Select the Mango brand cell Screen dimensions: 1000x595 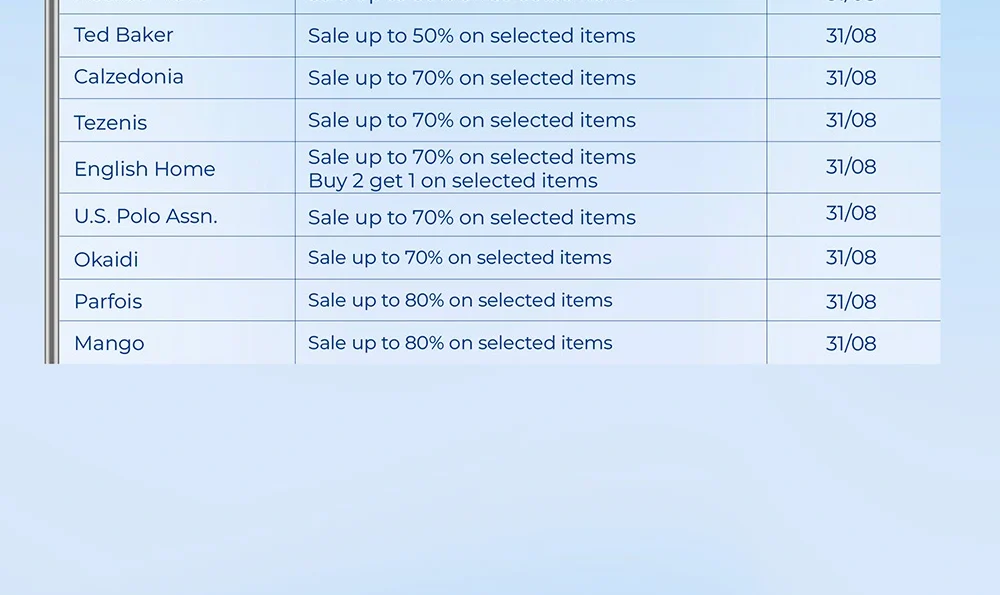pos(109,343)
